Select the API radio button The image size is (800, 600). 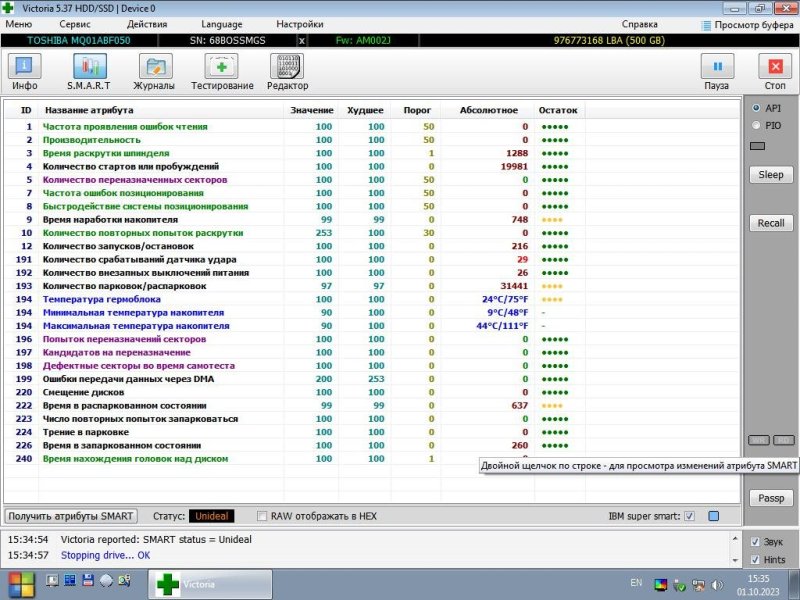[x=756, y=108]
